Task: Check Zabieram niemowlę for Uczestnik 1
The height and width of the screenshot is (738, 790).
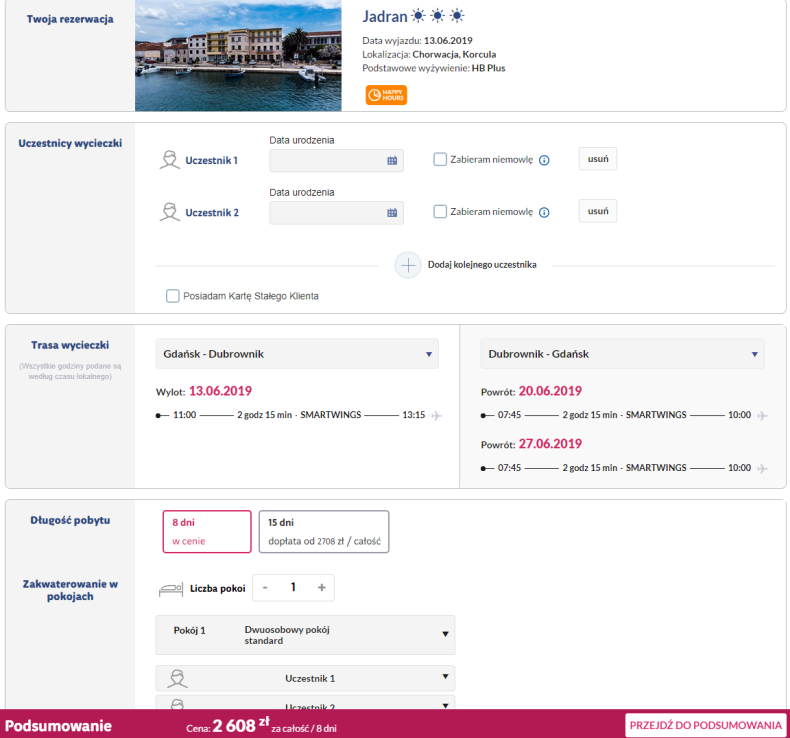Action: (440, 160)
